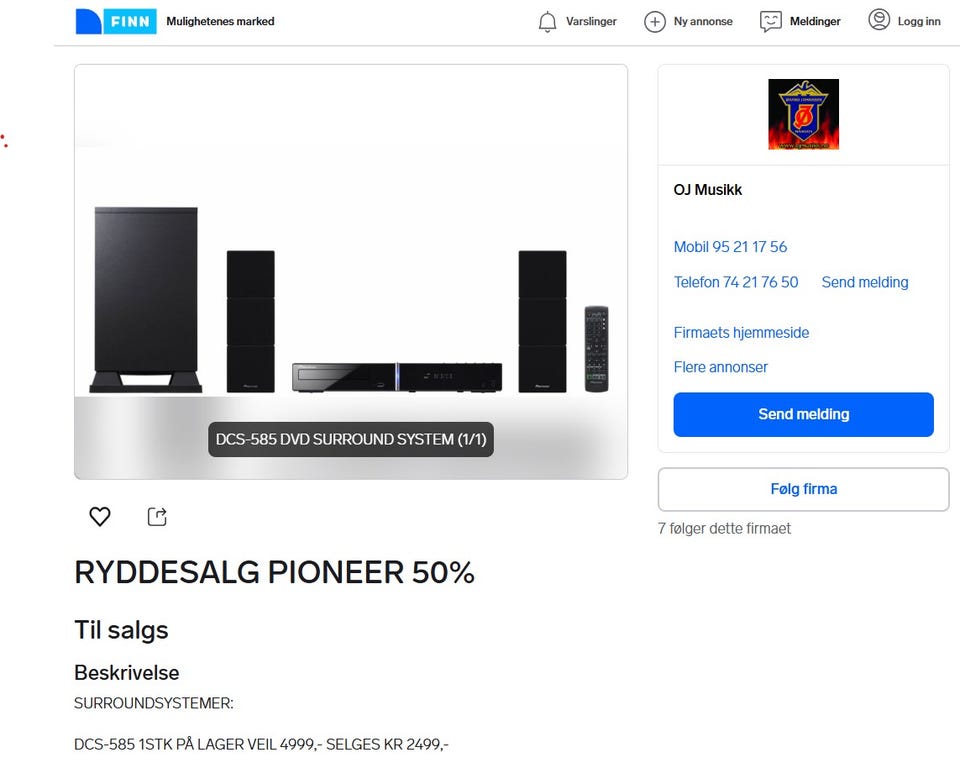Click the Telefon 74 21 76 50 link

(x=735, y=282)
